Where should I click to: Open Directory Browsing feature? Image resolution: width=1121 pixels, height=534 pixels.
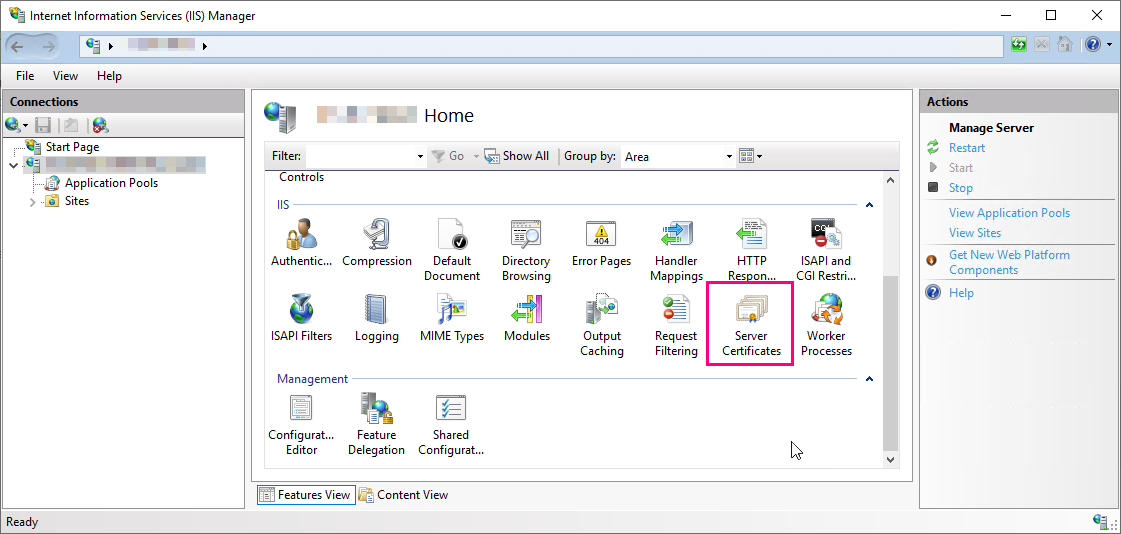coord(526,249)
